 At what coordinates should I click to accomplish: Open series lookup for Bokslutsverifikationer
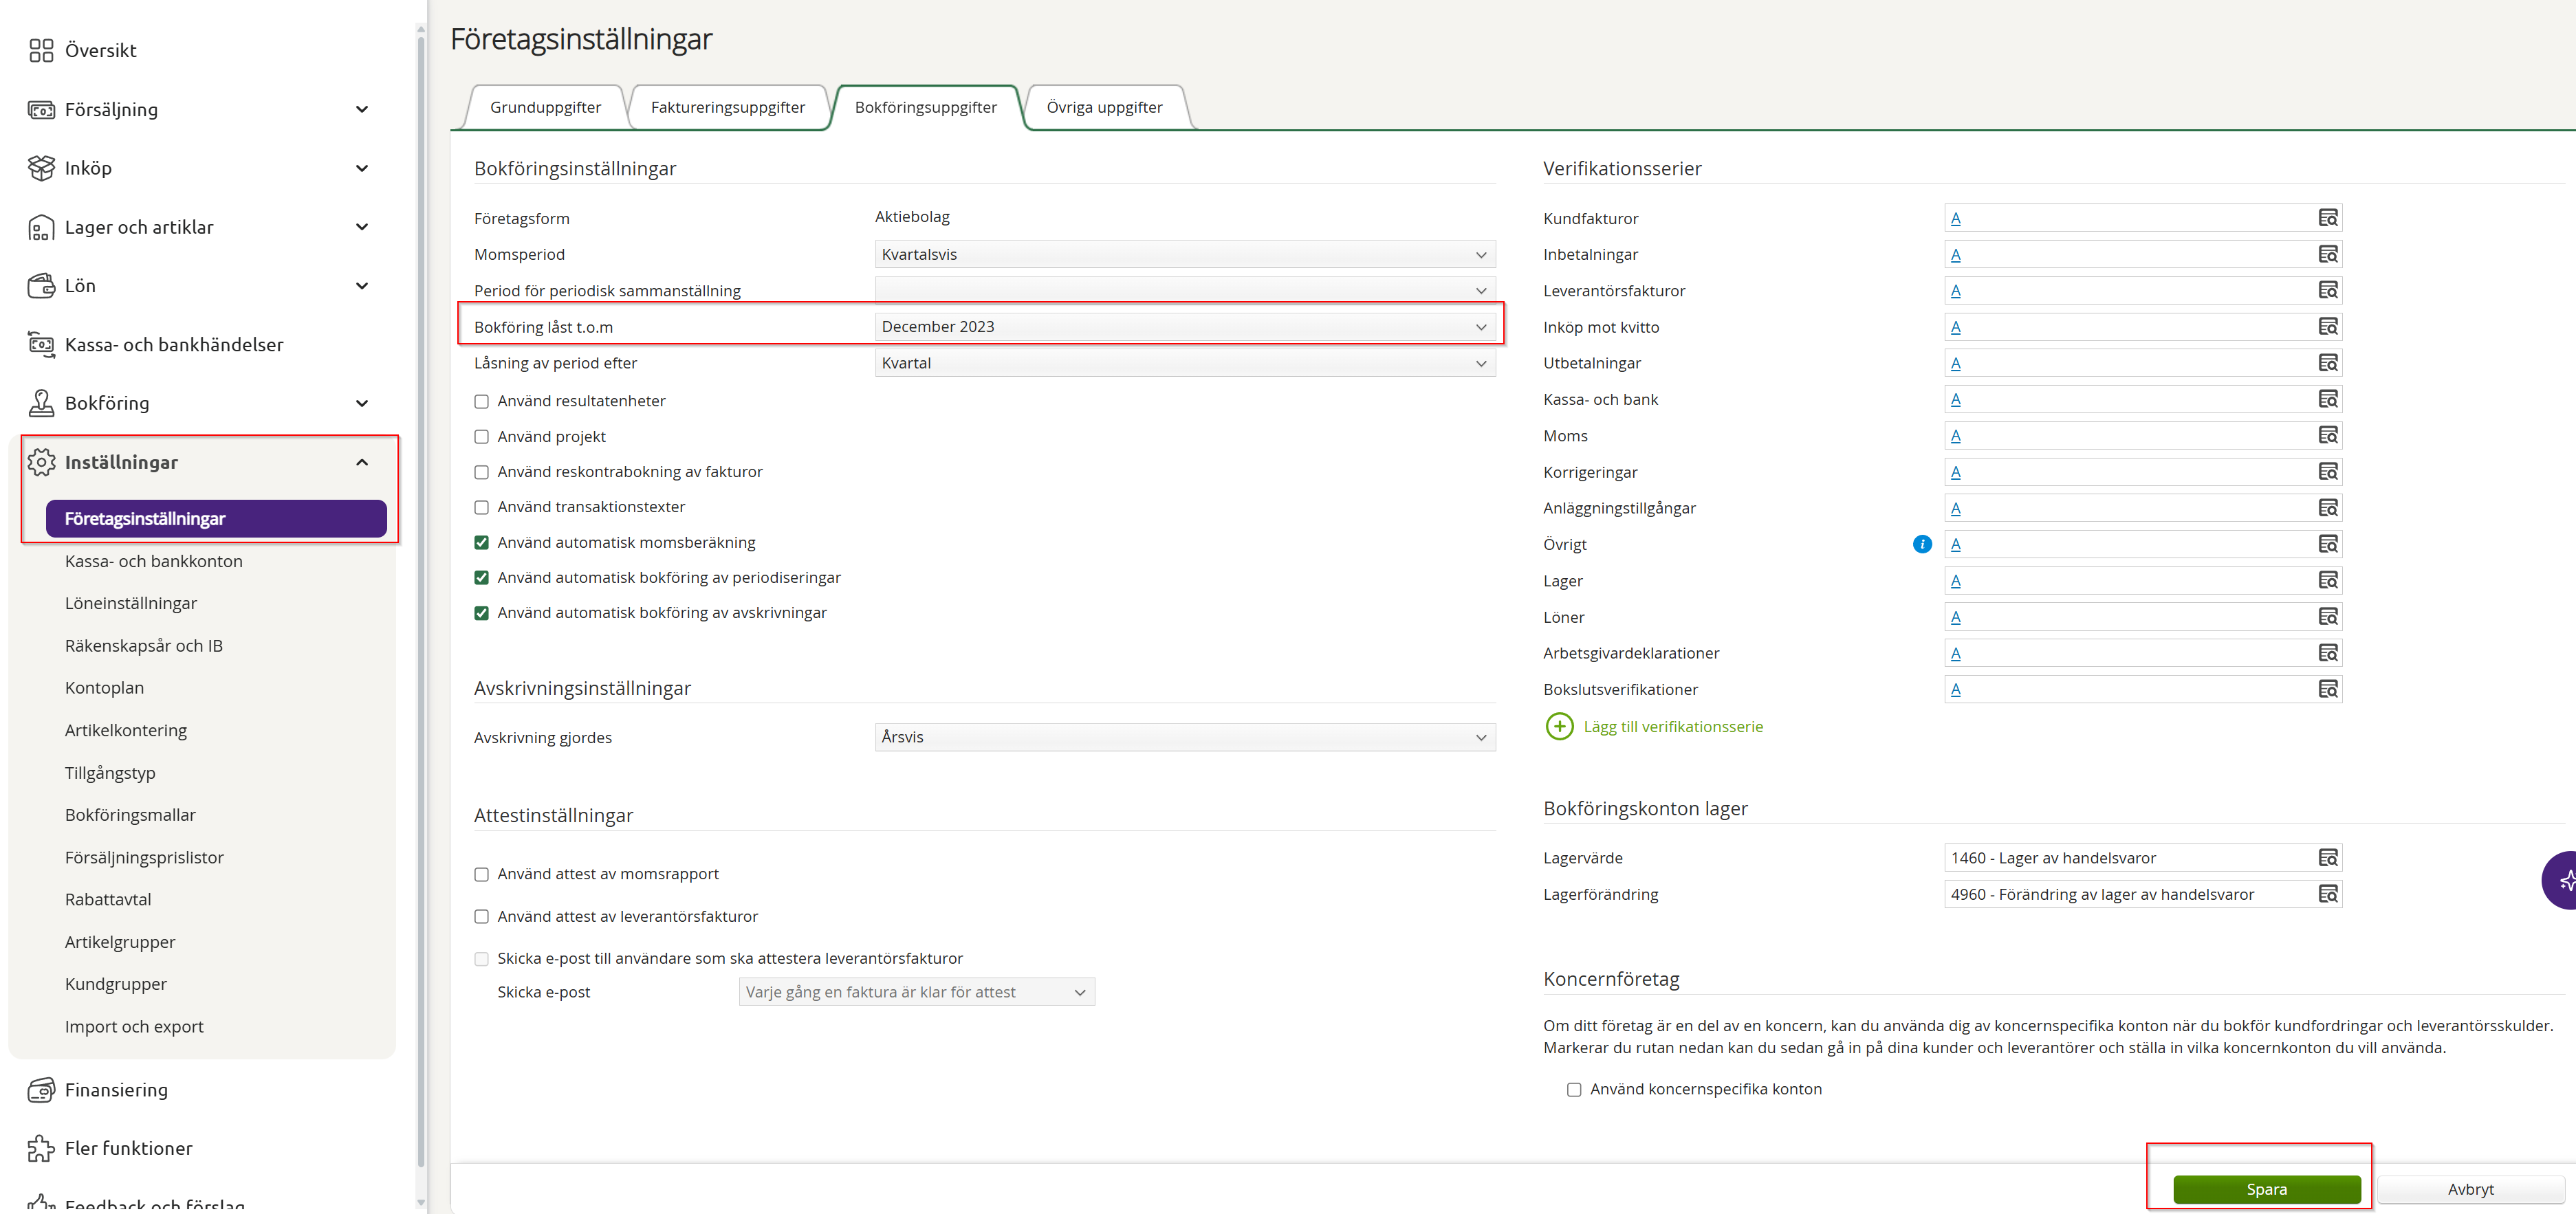[x=2328, y=689]
